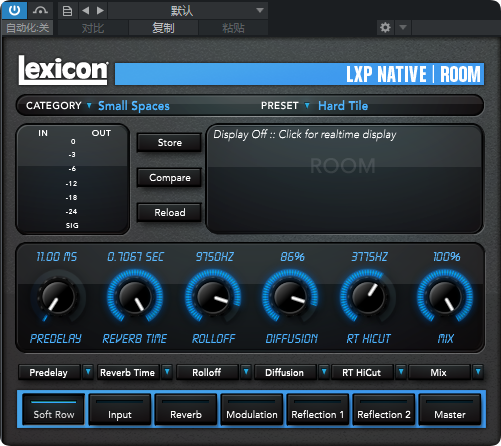
Task: Click the RT HiCut assignment field
Action: click(x=362, y=372)
